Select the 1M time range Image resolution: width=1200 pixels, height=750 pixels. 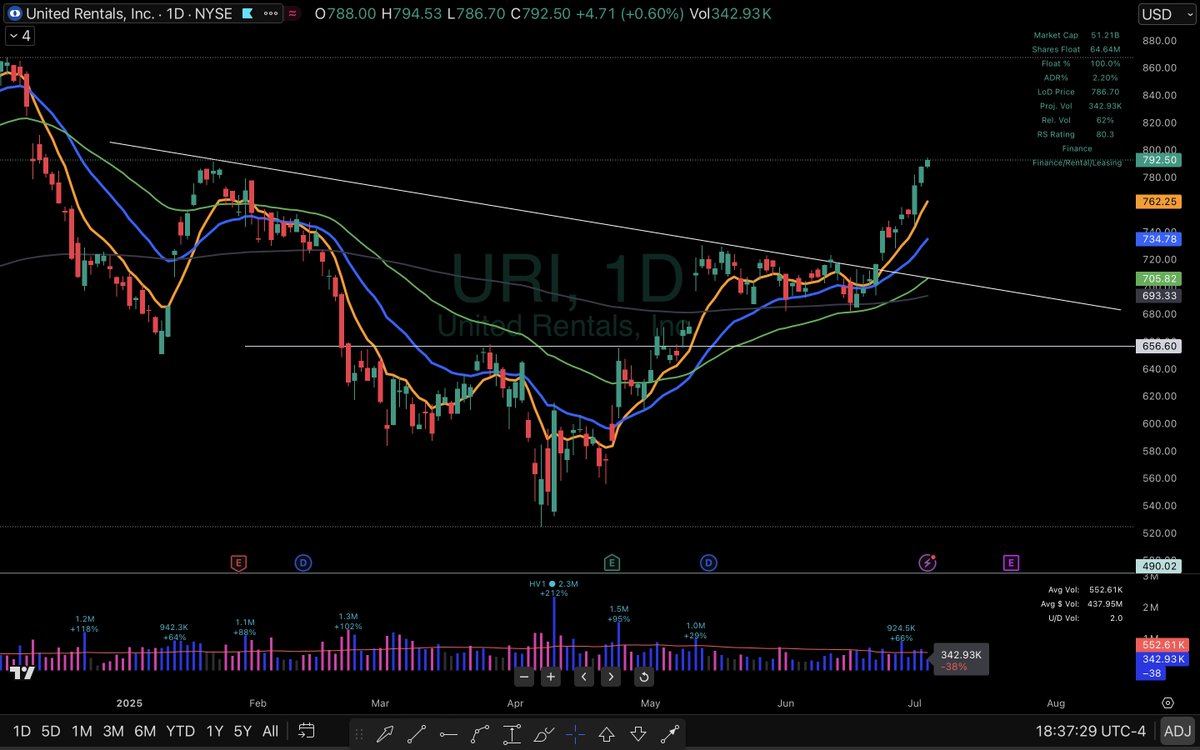click(x=82, y=731)
